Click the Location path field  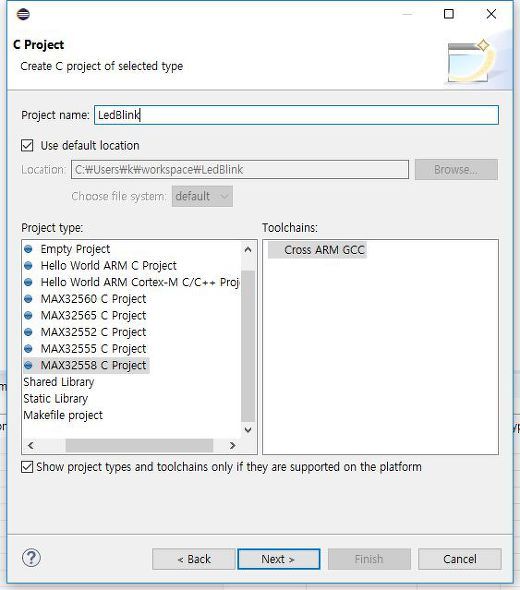[240, 170]
